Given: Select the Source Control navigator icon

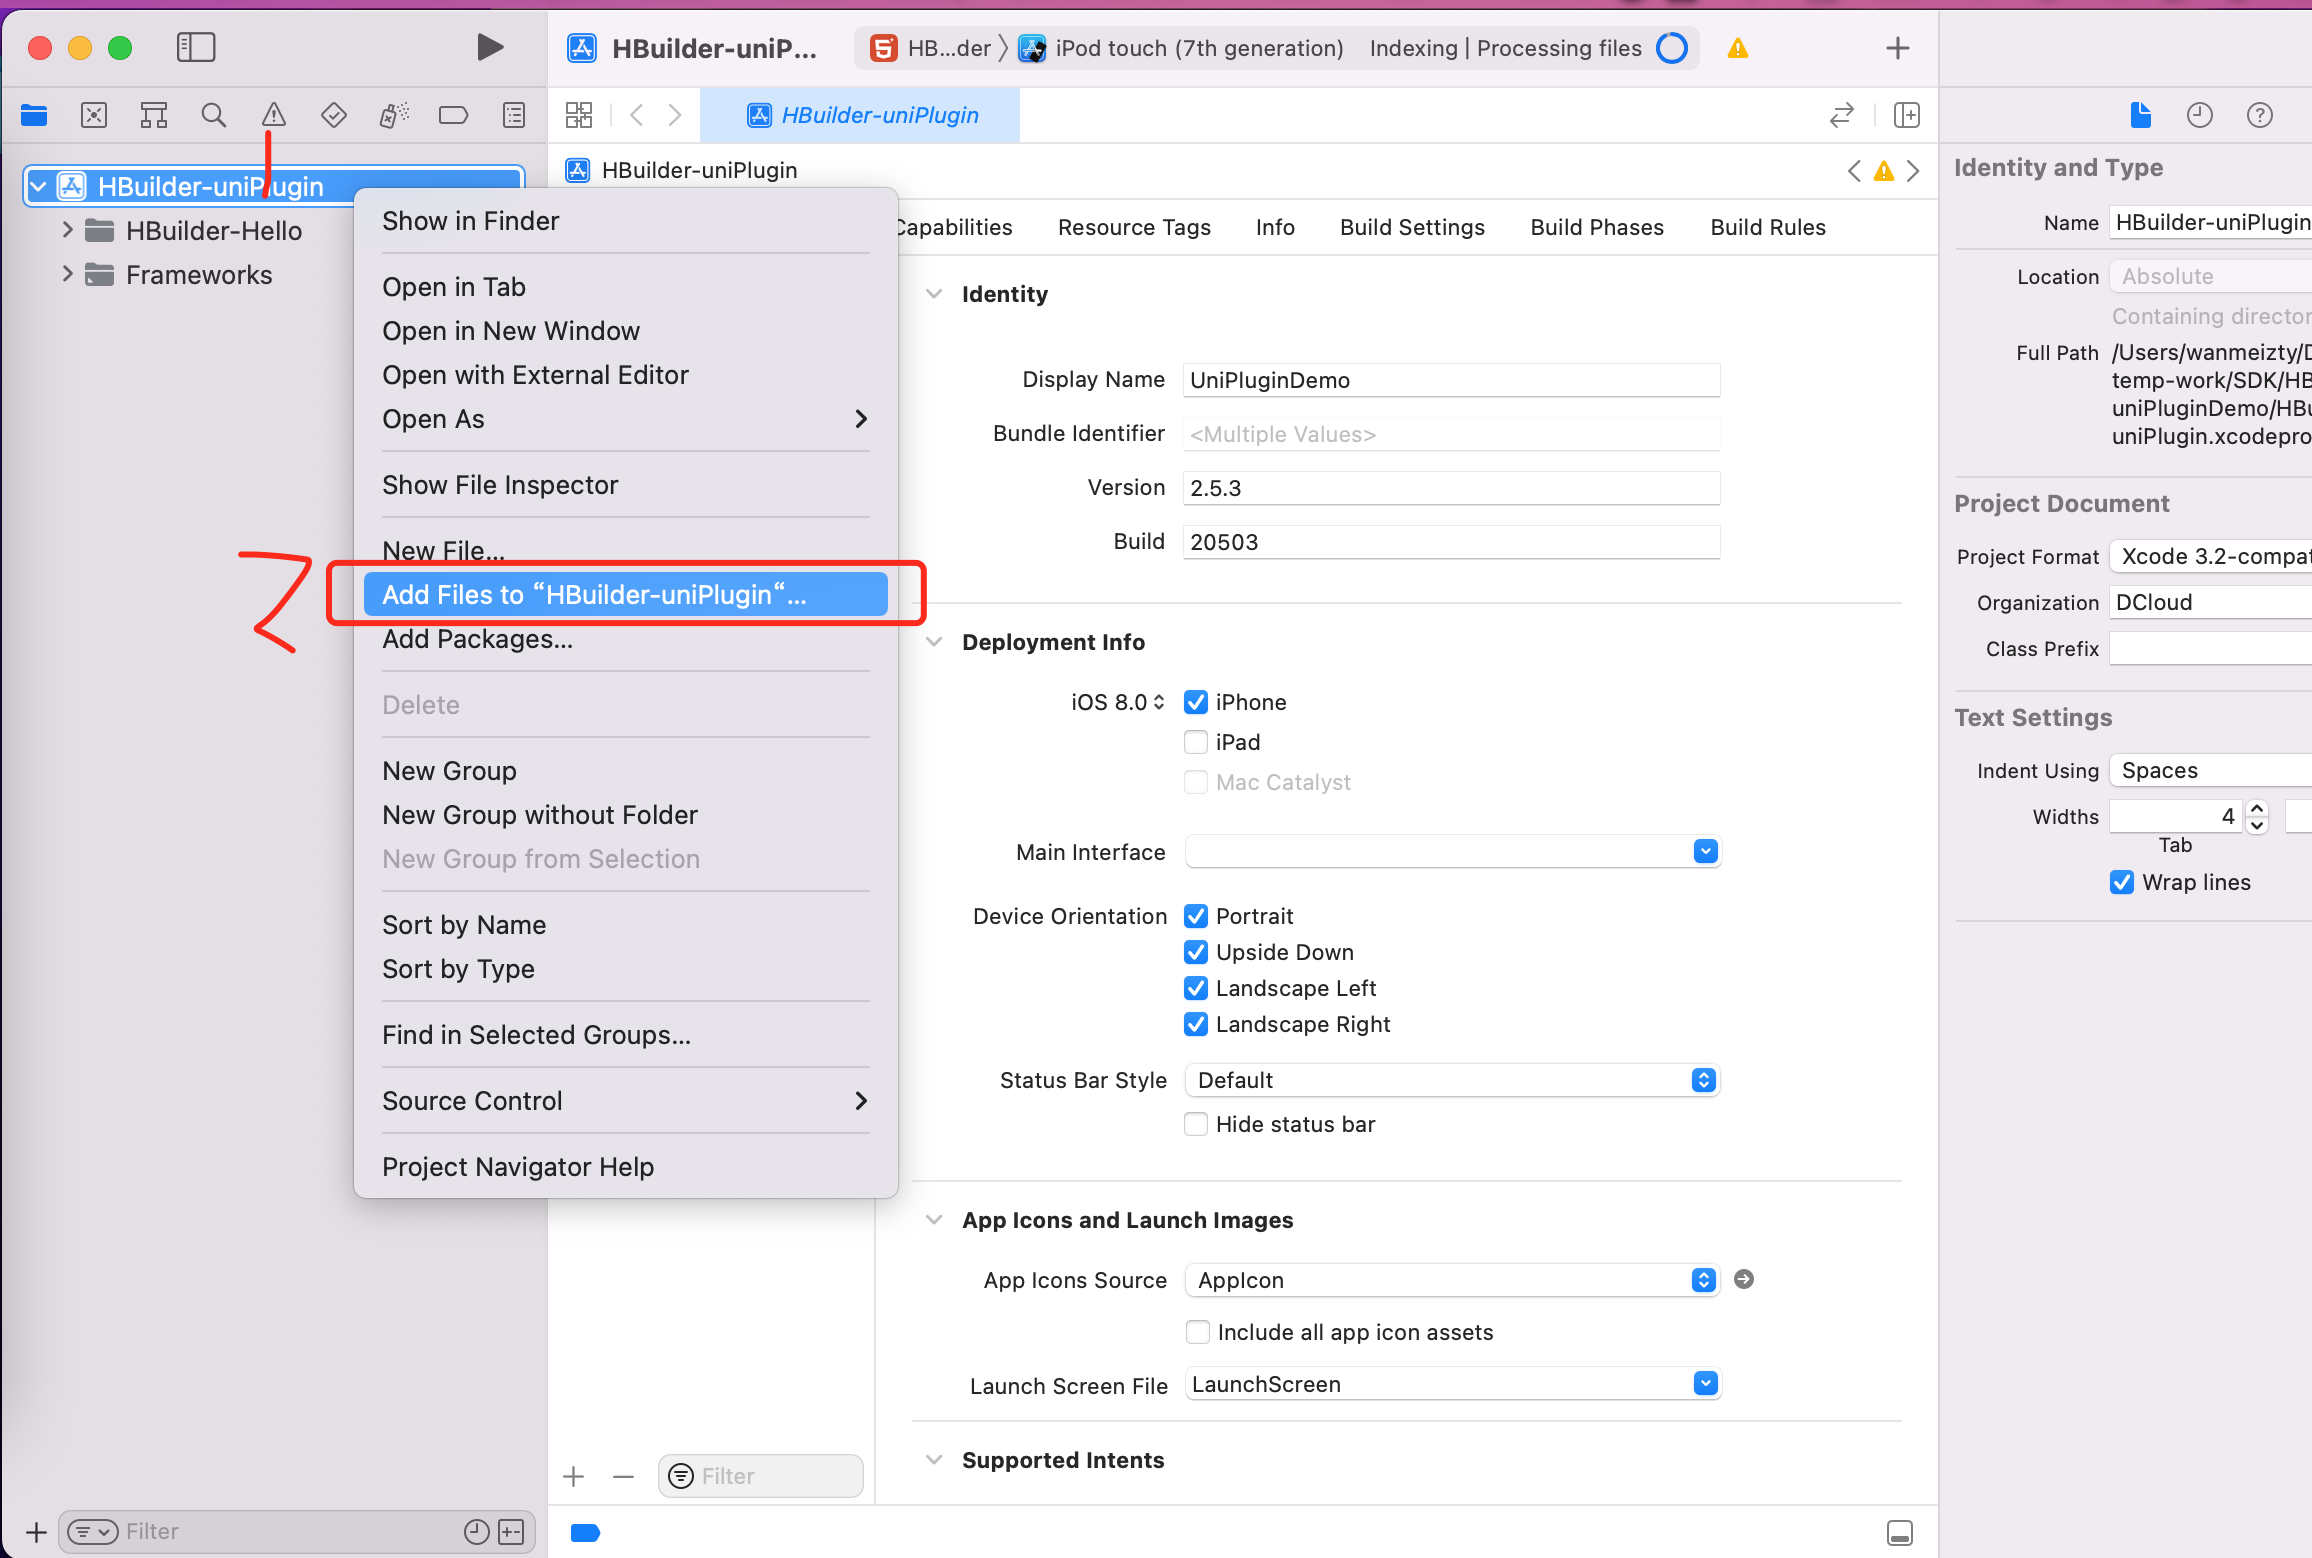Looking at the screenshot, I should tap(94, 115).
